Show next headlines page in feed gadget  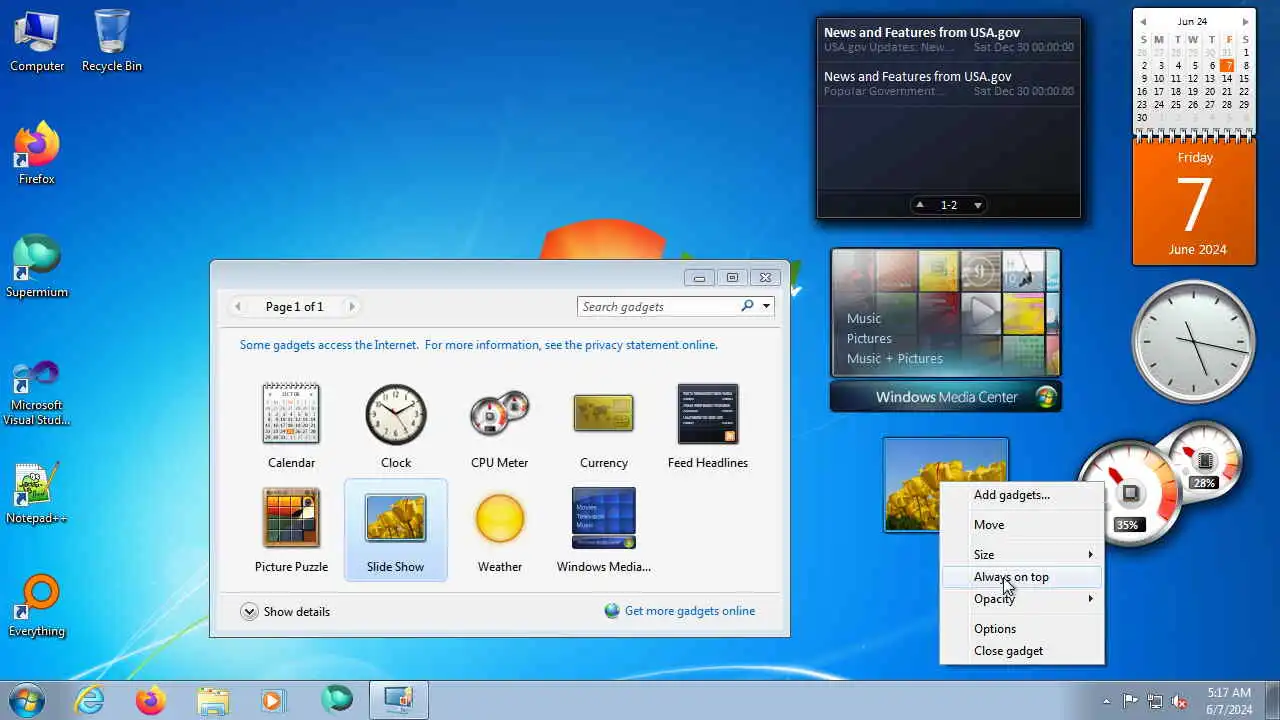click(x=977, y=205)
